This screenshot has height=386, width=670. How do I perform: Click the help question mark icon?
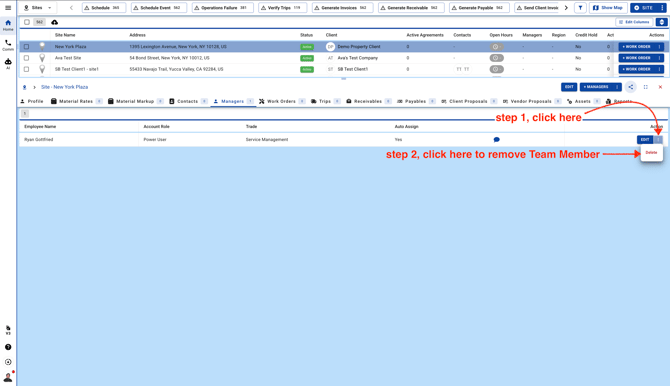point(8,347)
